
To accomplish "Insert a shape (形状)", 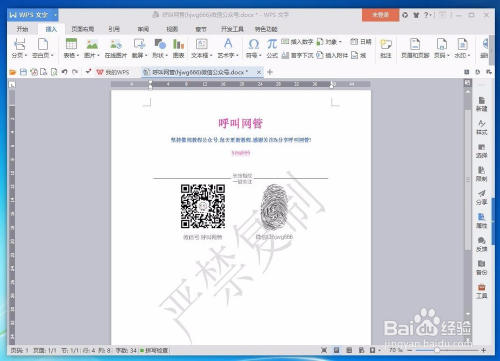I will click(160, 48).
